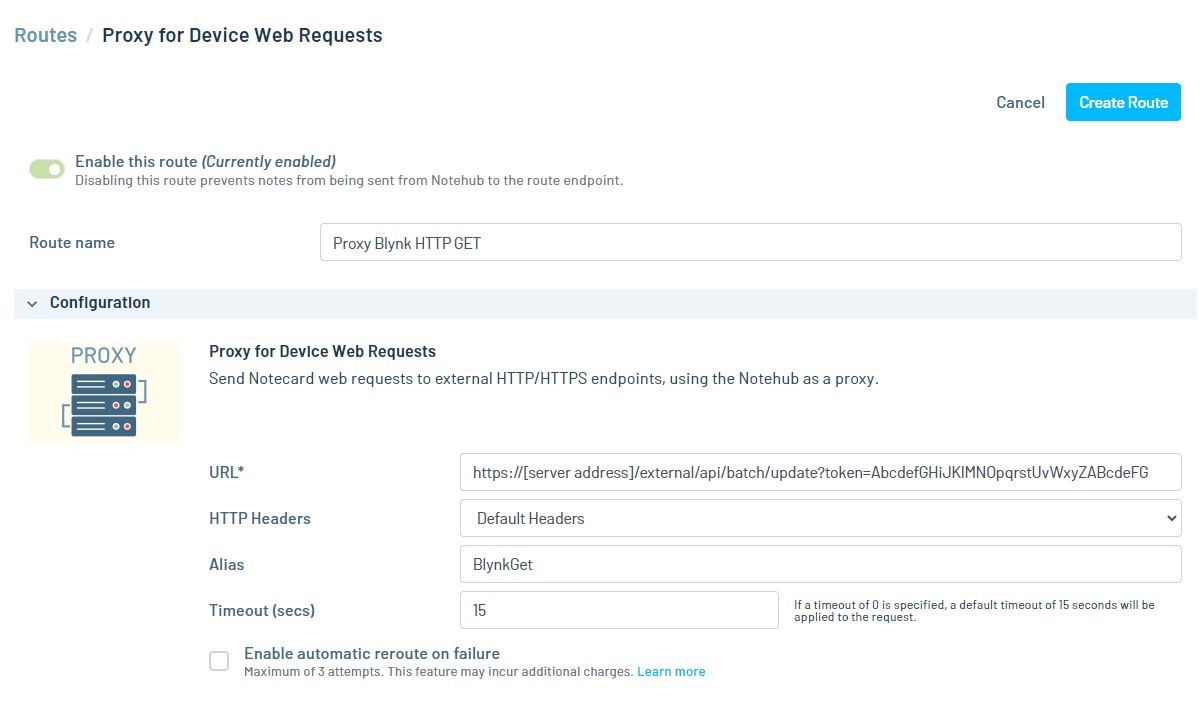This screenshot has width=1204, height=708.
Task: Click the Proxy for Device Web Requests heading
Action: coord(322,351)
